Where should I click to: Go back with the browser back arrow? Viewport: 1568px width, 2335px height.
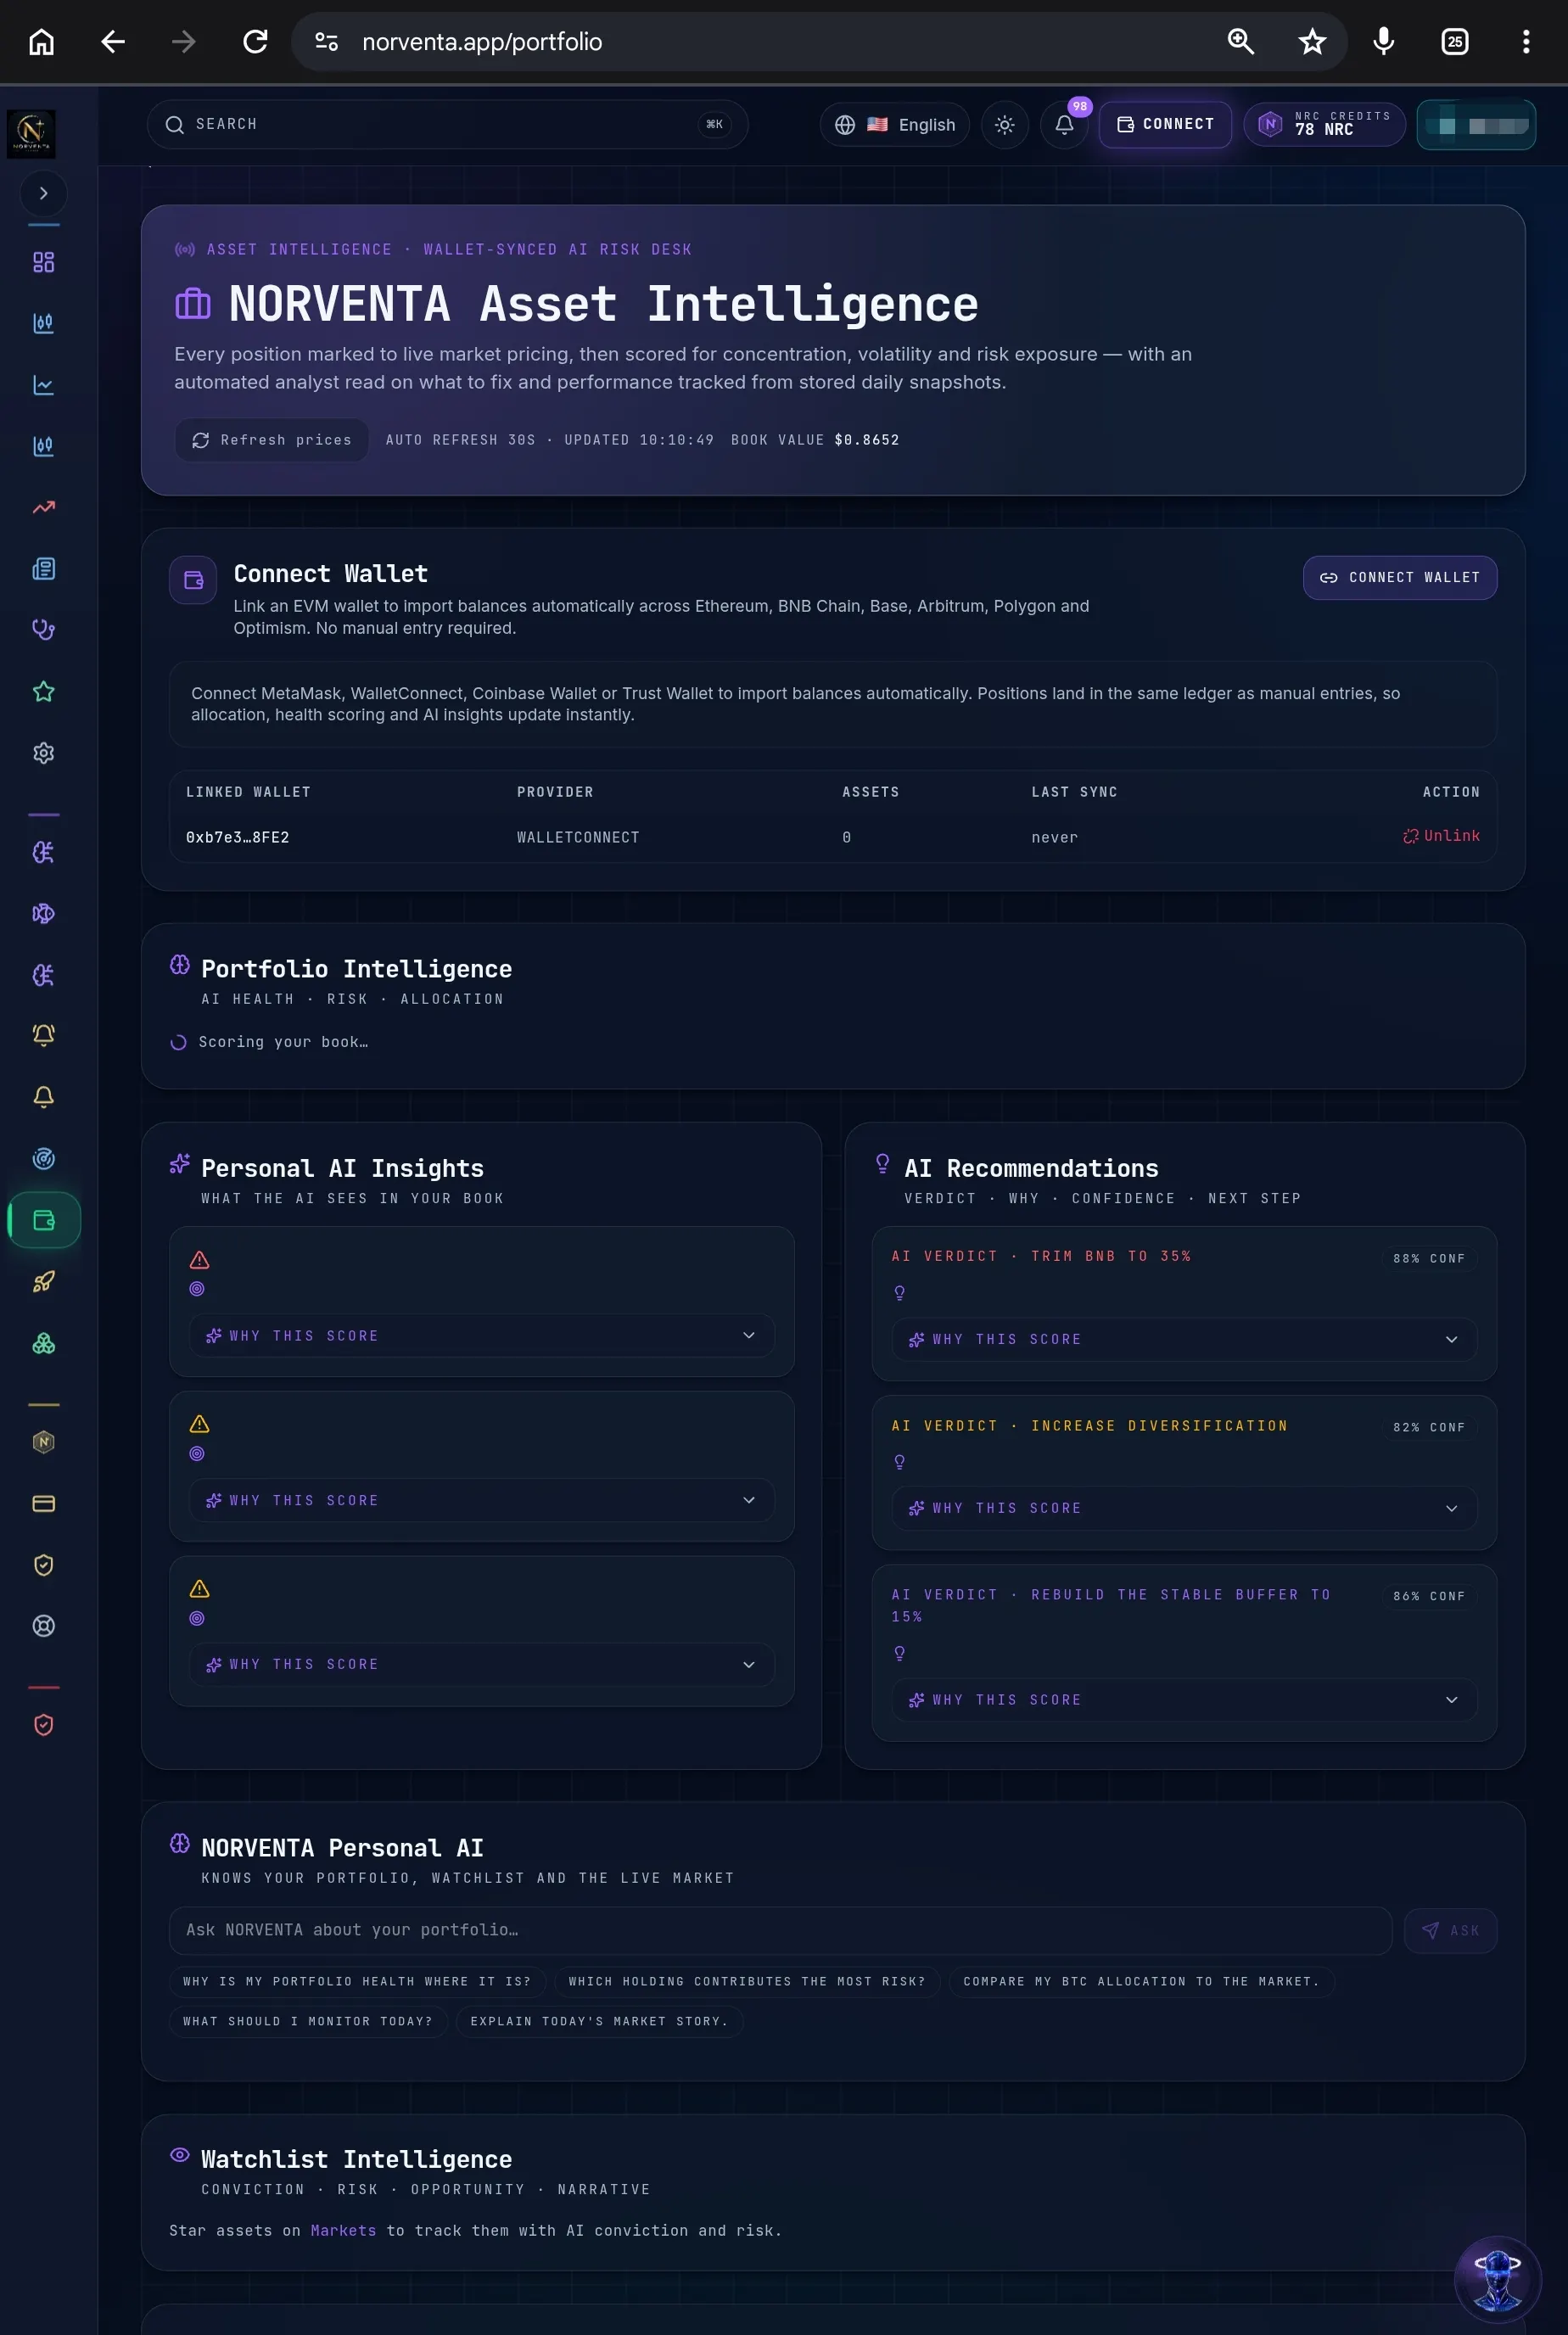(x=113, y=41)
